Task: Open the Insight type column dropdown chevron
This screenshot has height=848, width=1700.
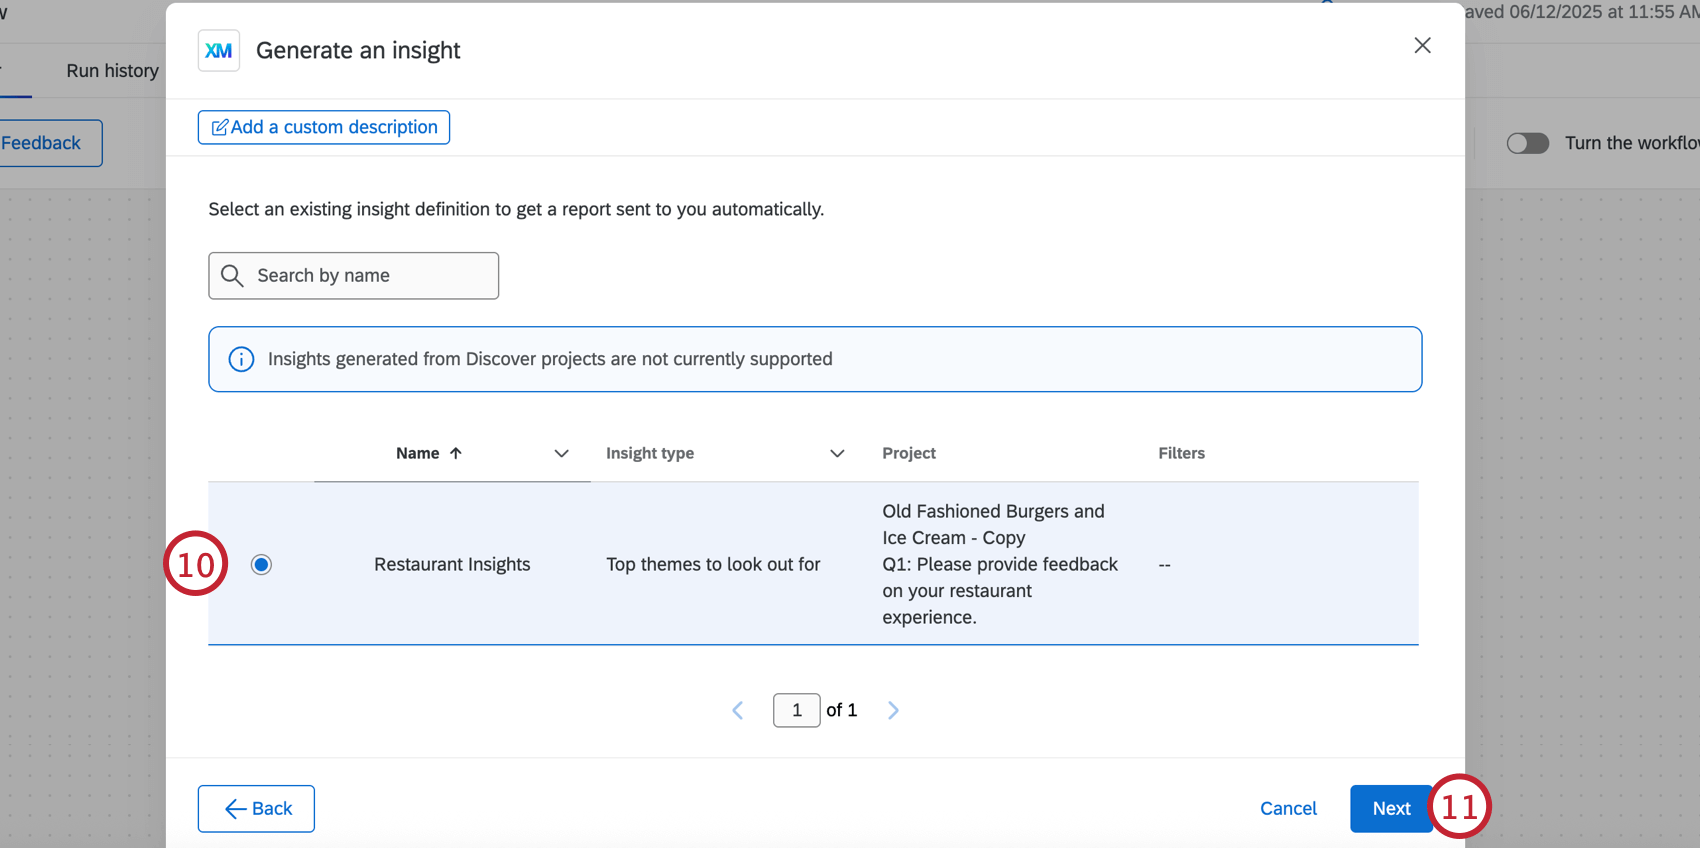Action: pos(837,453)
